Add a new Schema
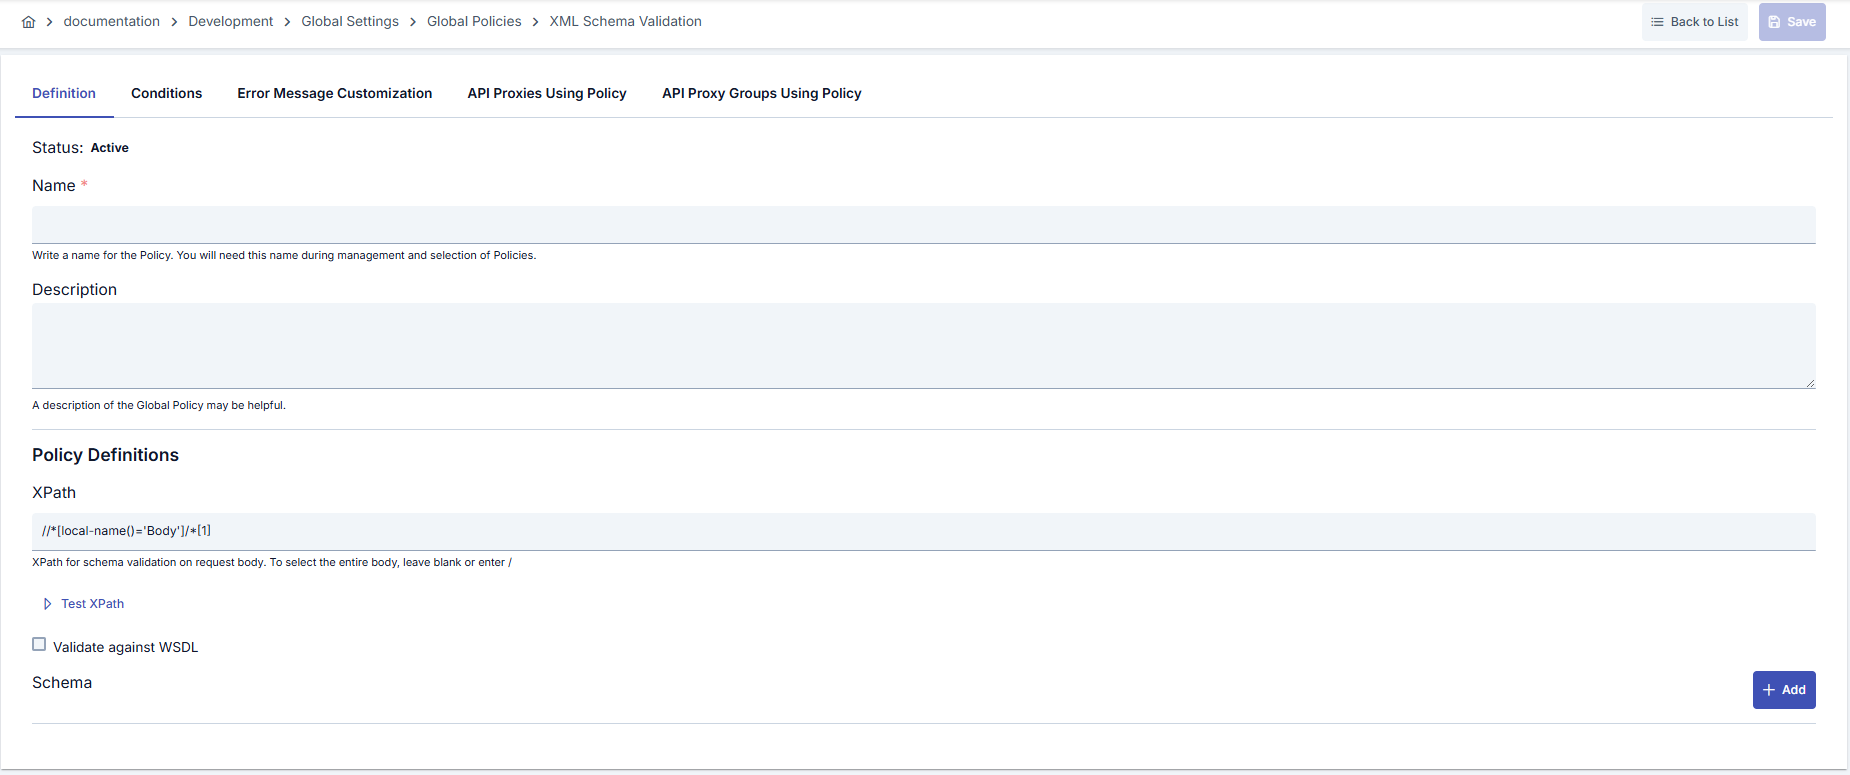Image resolution: width=1850 pixels, height=775 pixels. (1784, 690)
